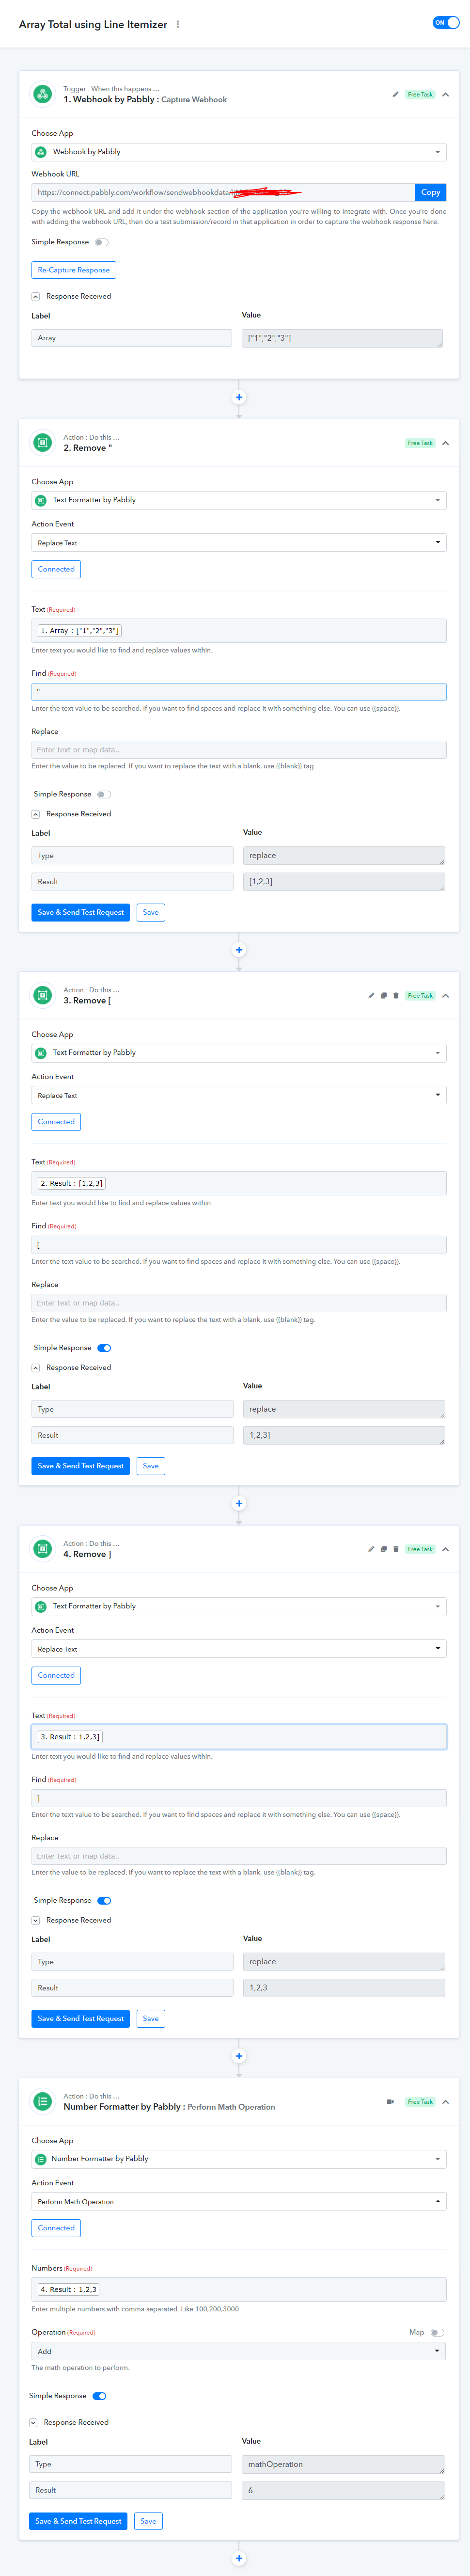The image size is (470, 2576).
Task: Collapse Response Received section in step 3
Action: click(x=35, y=1367)
